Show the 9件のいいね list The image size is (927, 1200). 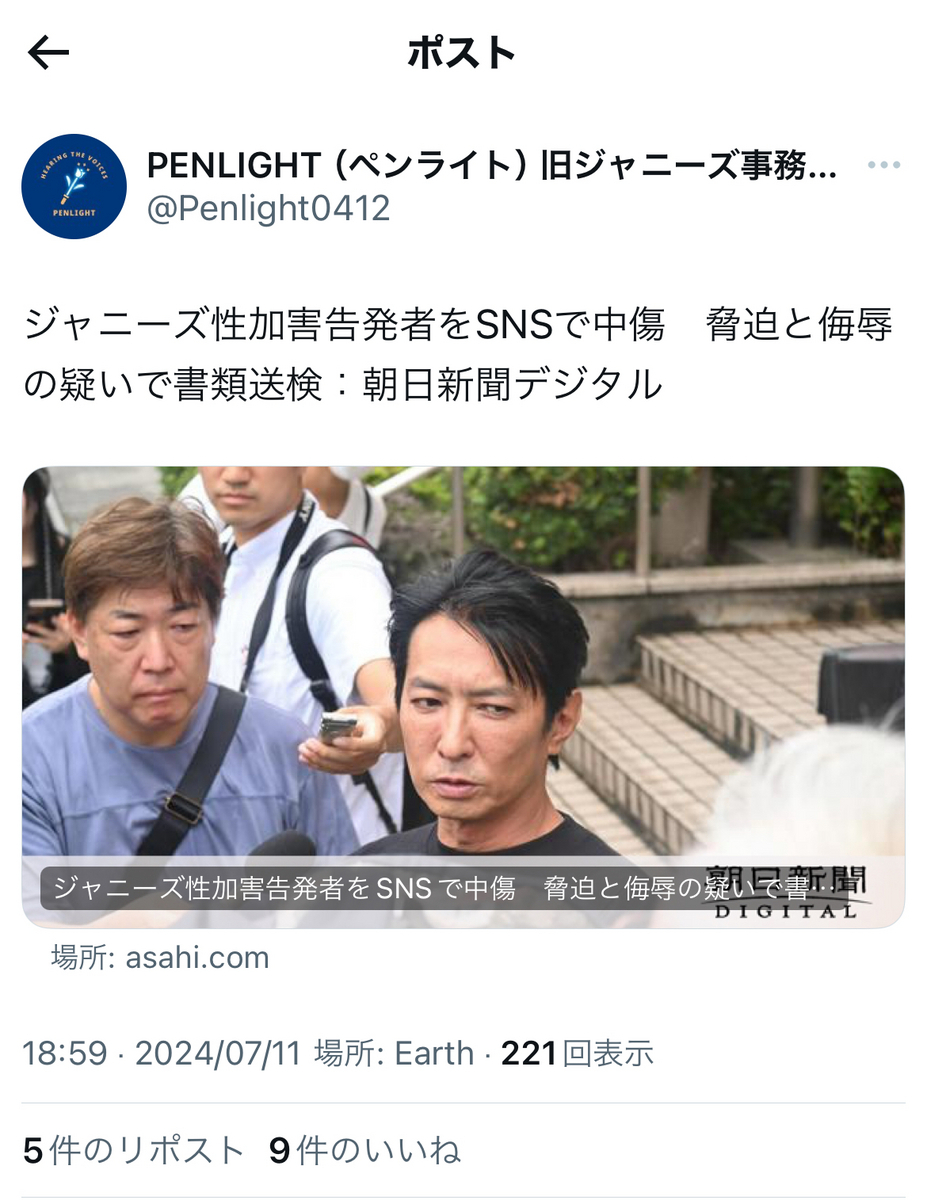click(365, 1151)
